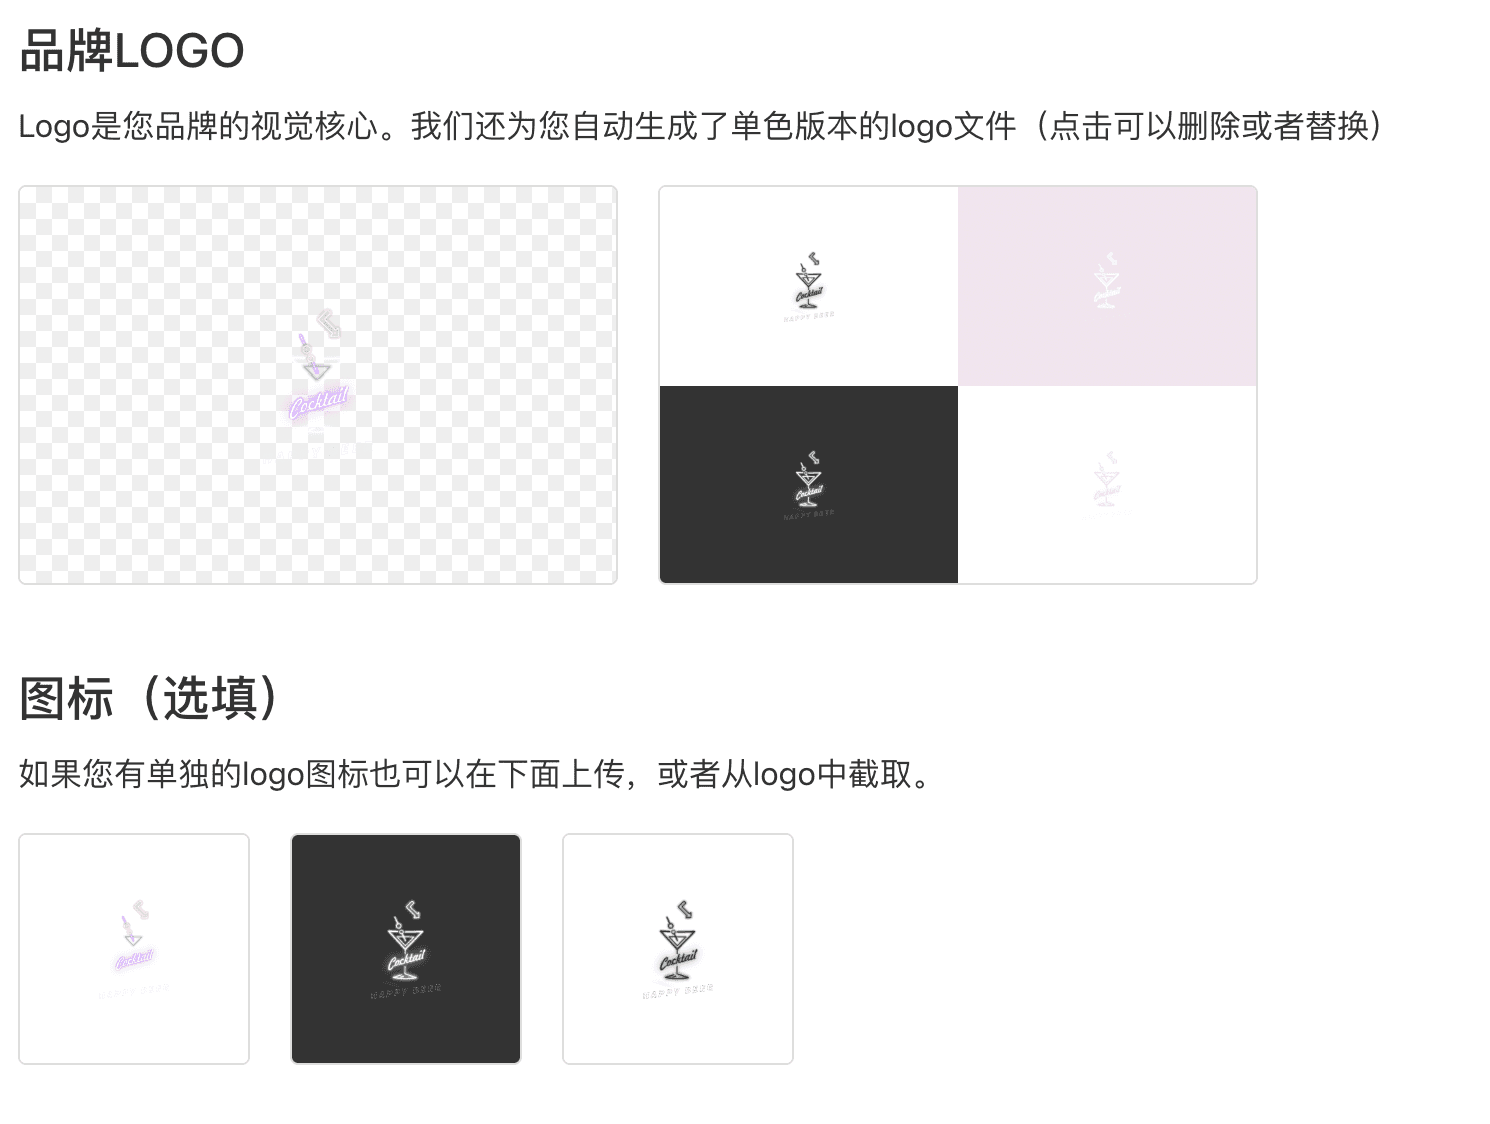This screenshot has height=1124, width=1490.
Task: Choose the dark-background cocktail icon thumbnail
Action: coord(406,949)
